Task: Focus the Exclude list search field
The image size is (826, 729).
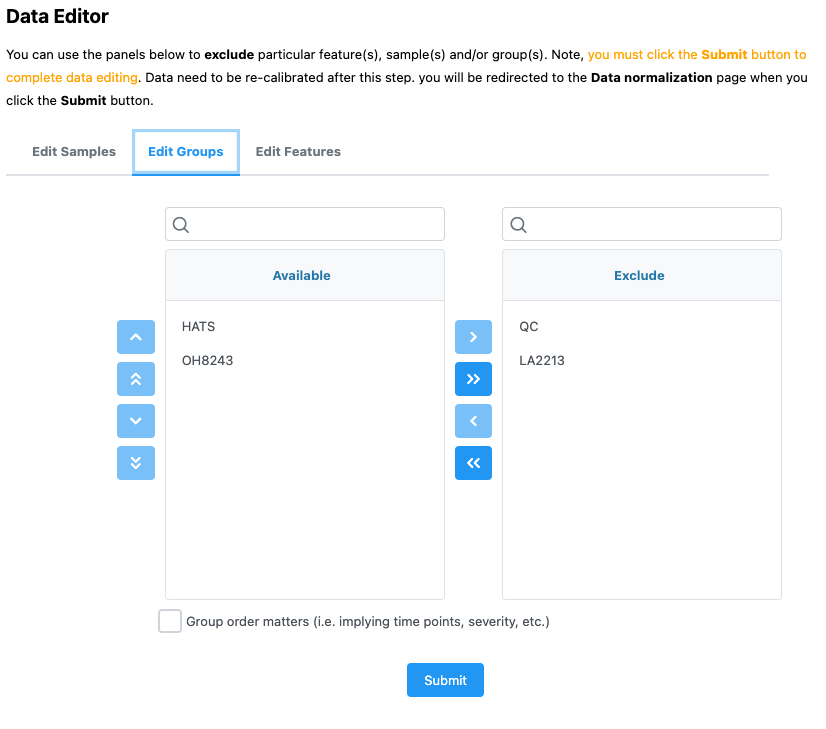Action: [642, 224]
